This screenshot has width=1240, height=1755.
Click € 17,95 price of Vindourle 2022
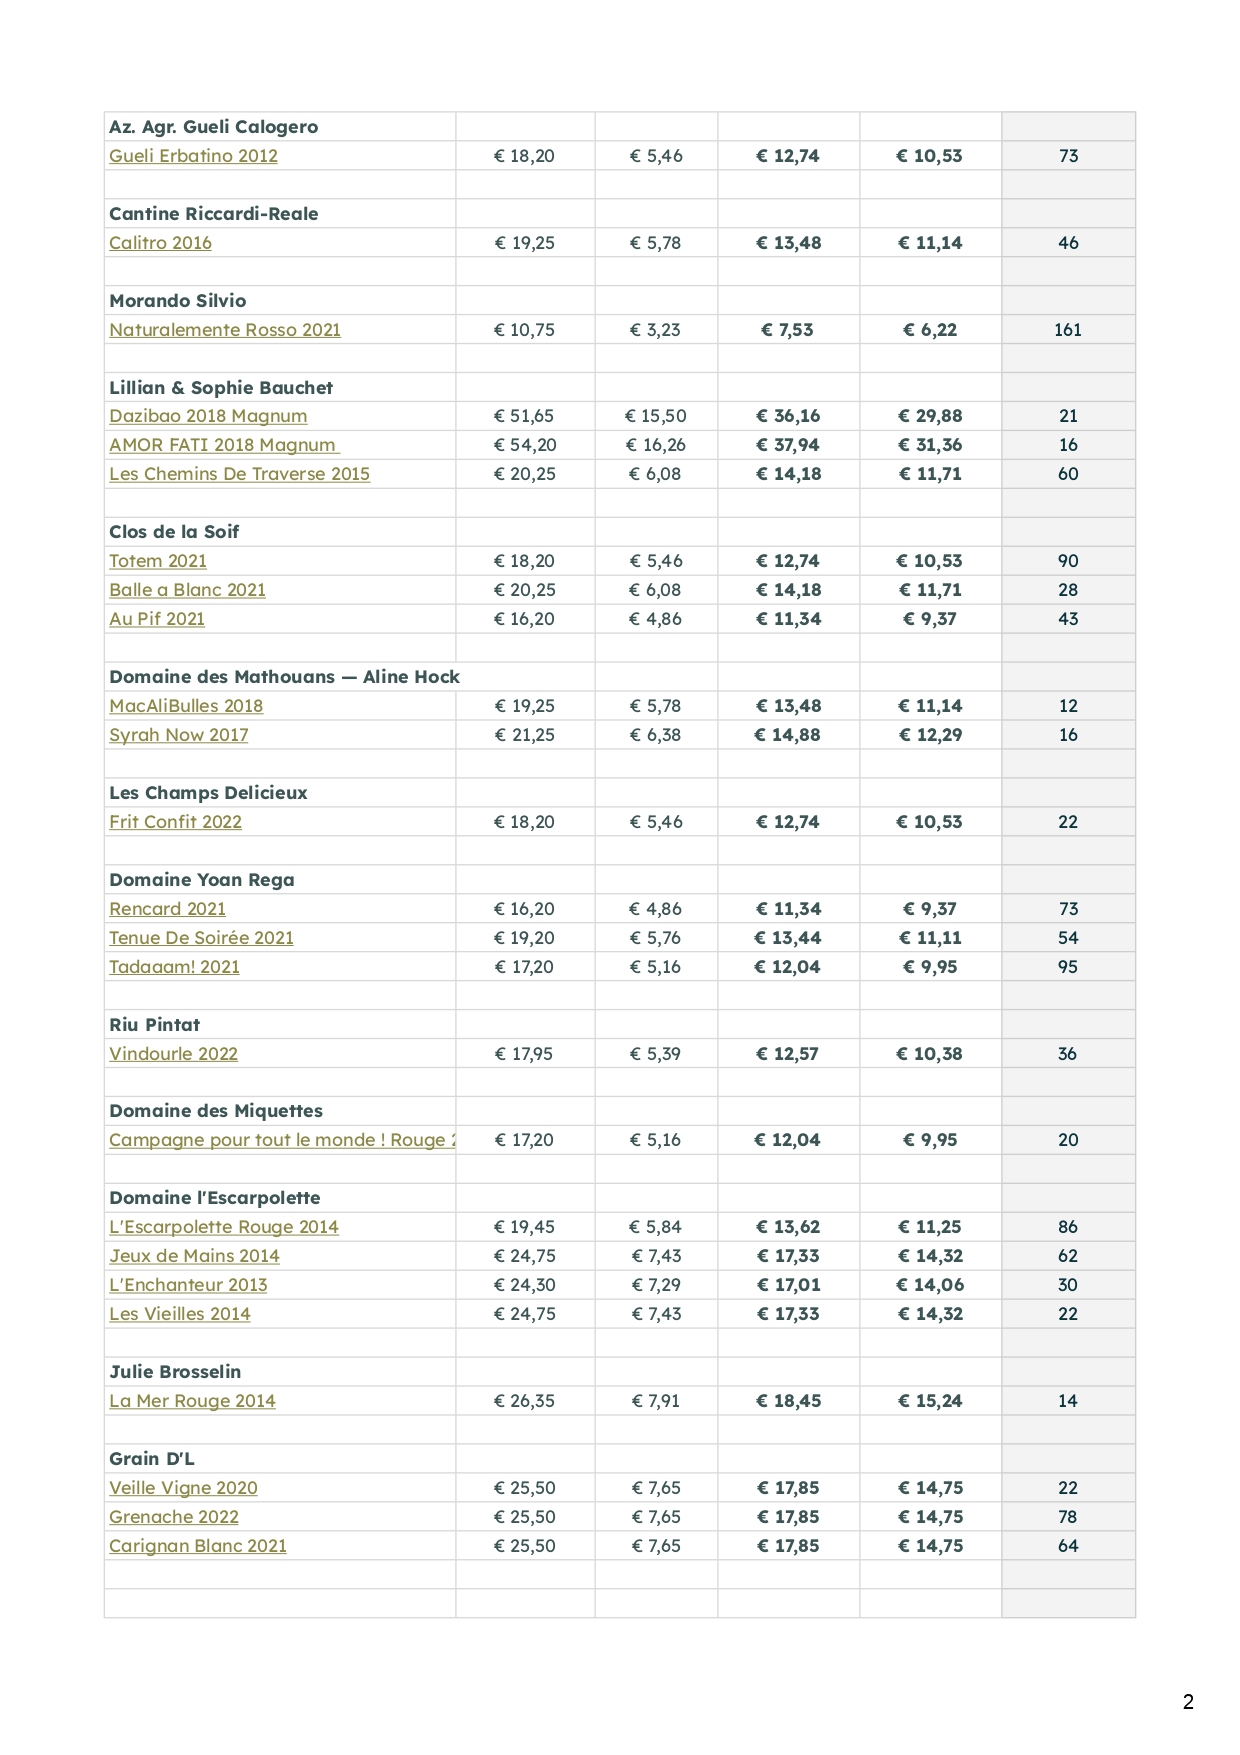click(x=525, y=1054)
